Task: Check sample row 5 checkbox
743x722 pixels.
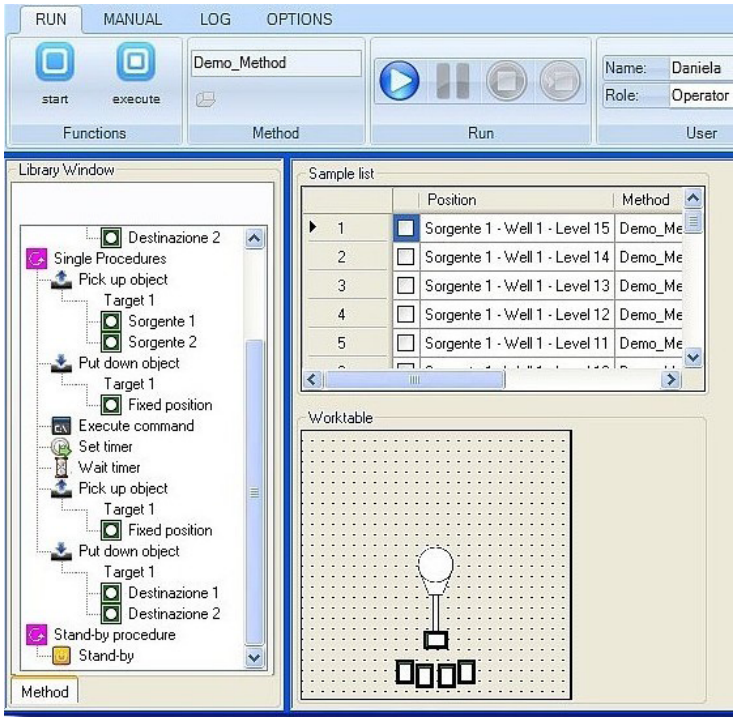Action: [x=406, y=343]
